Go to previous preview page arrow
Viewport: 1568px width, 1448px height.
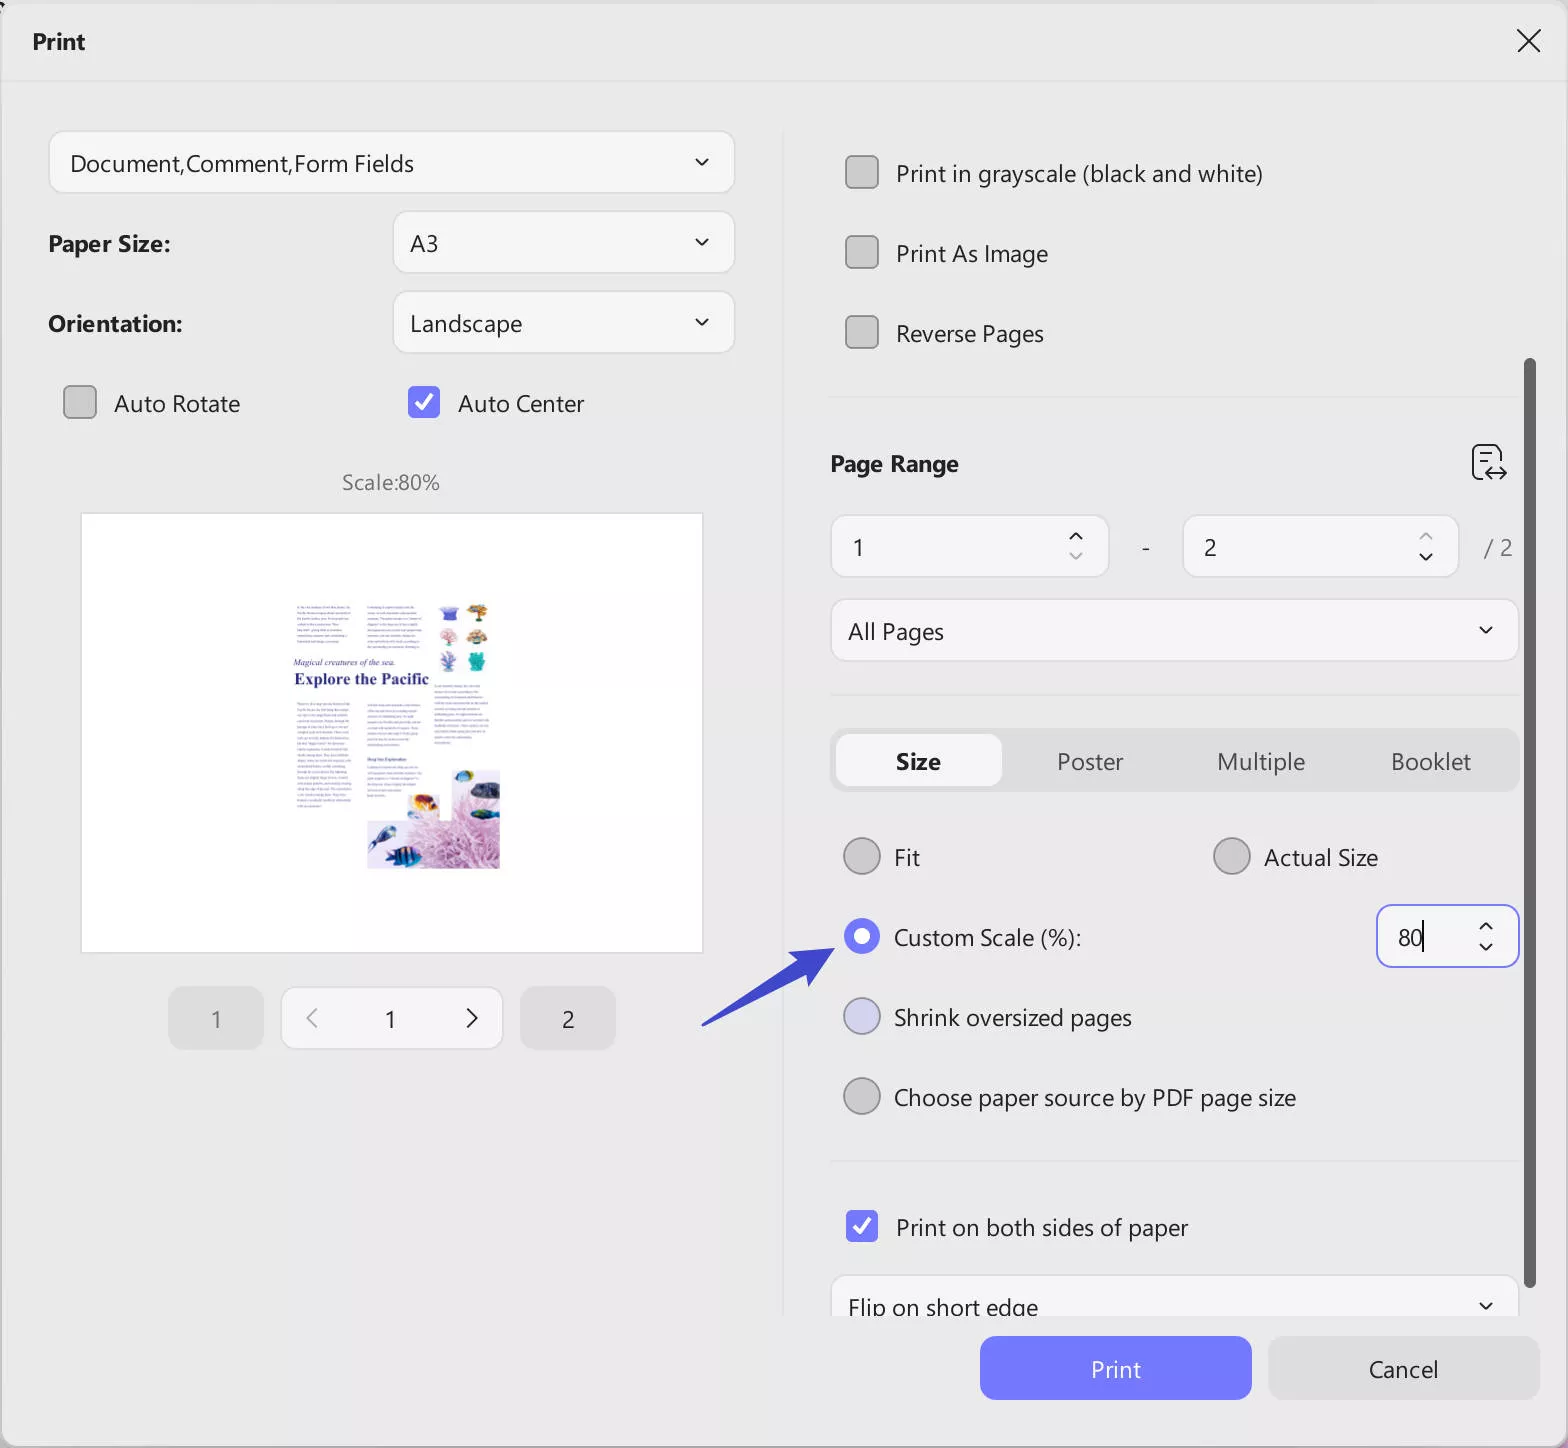(x=312, y=1018)
